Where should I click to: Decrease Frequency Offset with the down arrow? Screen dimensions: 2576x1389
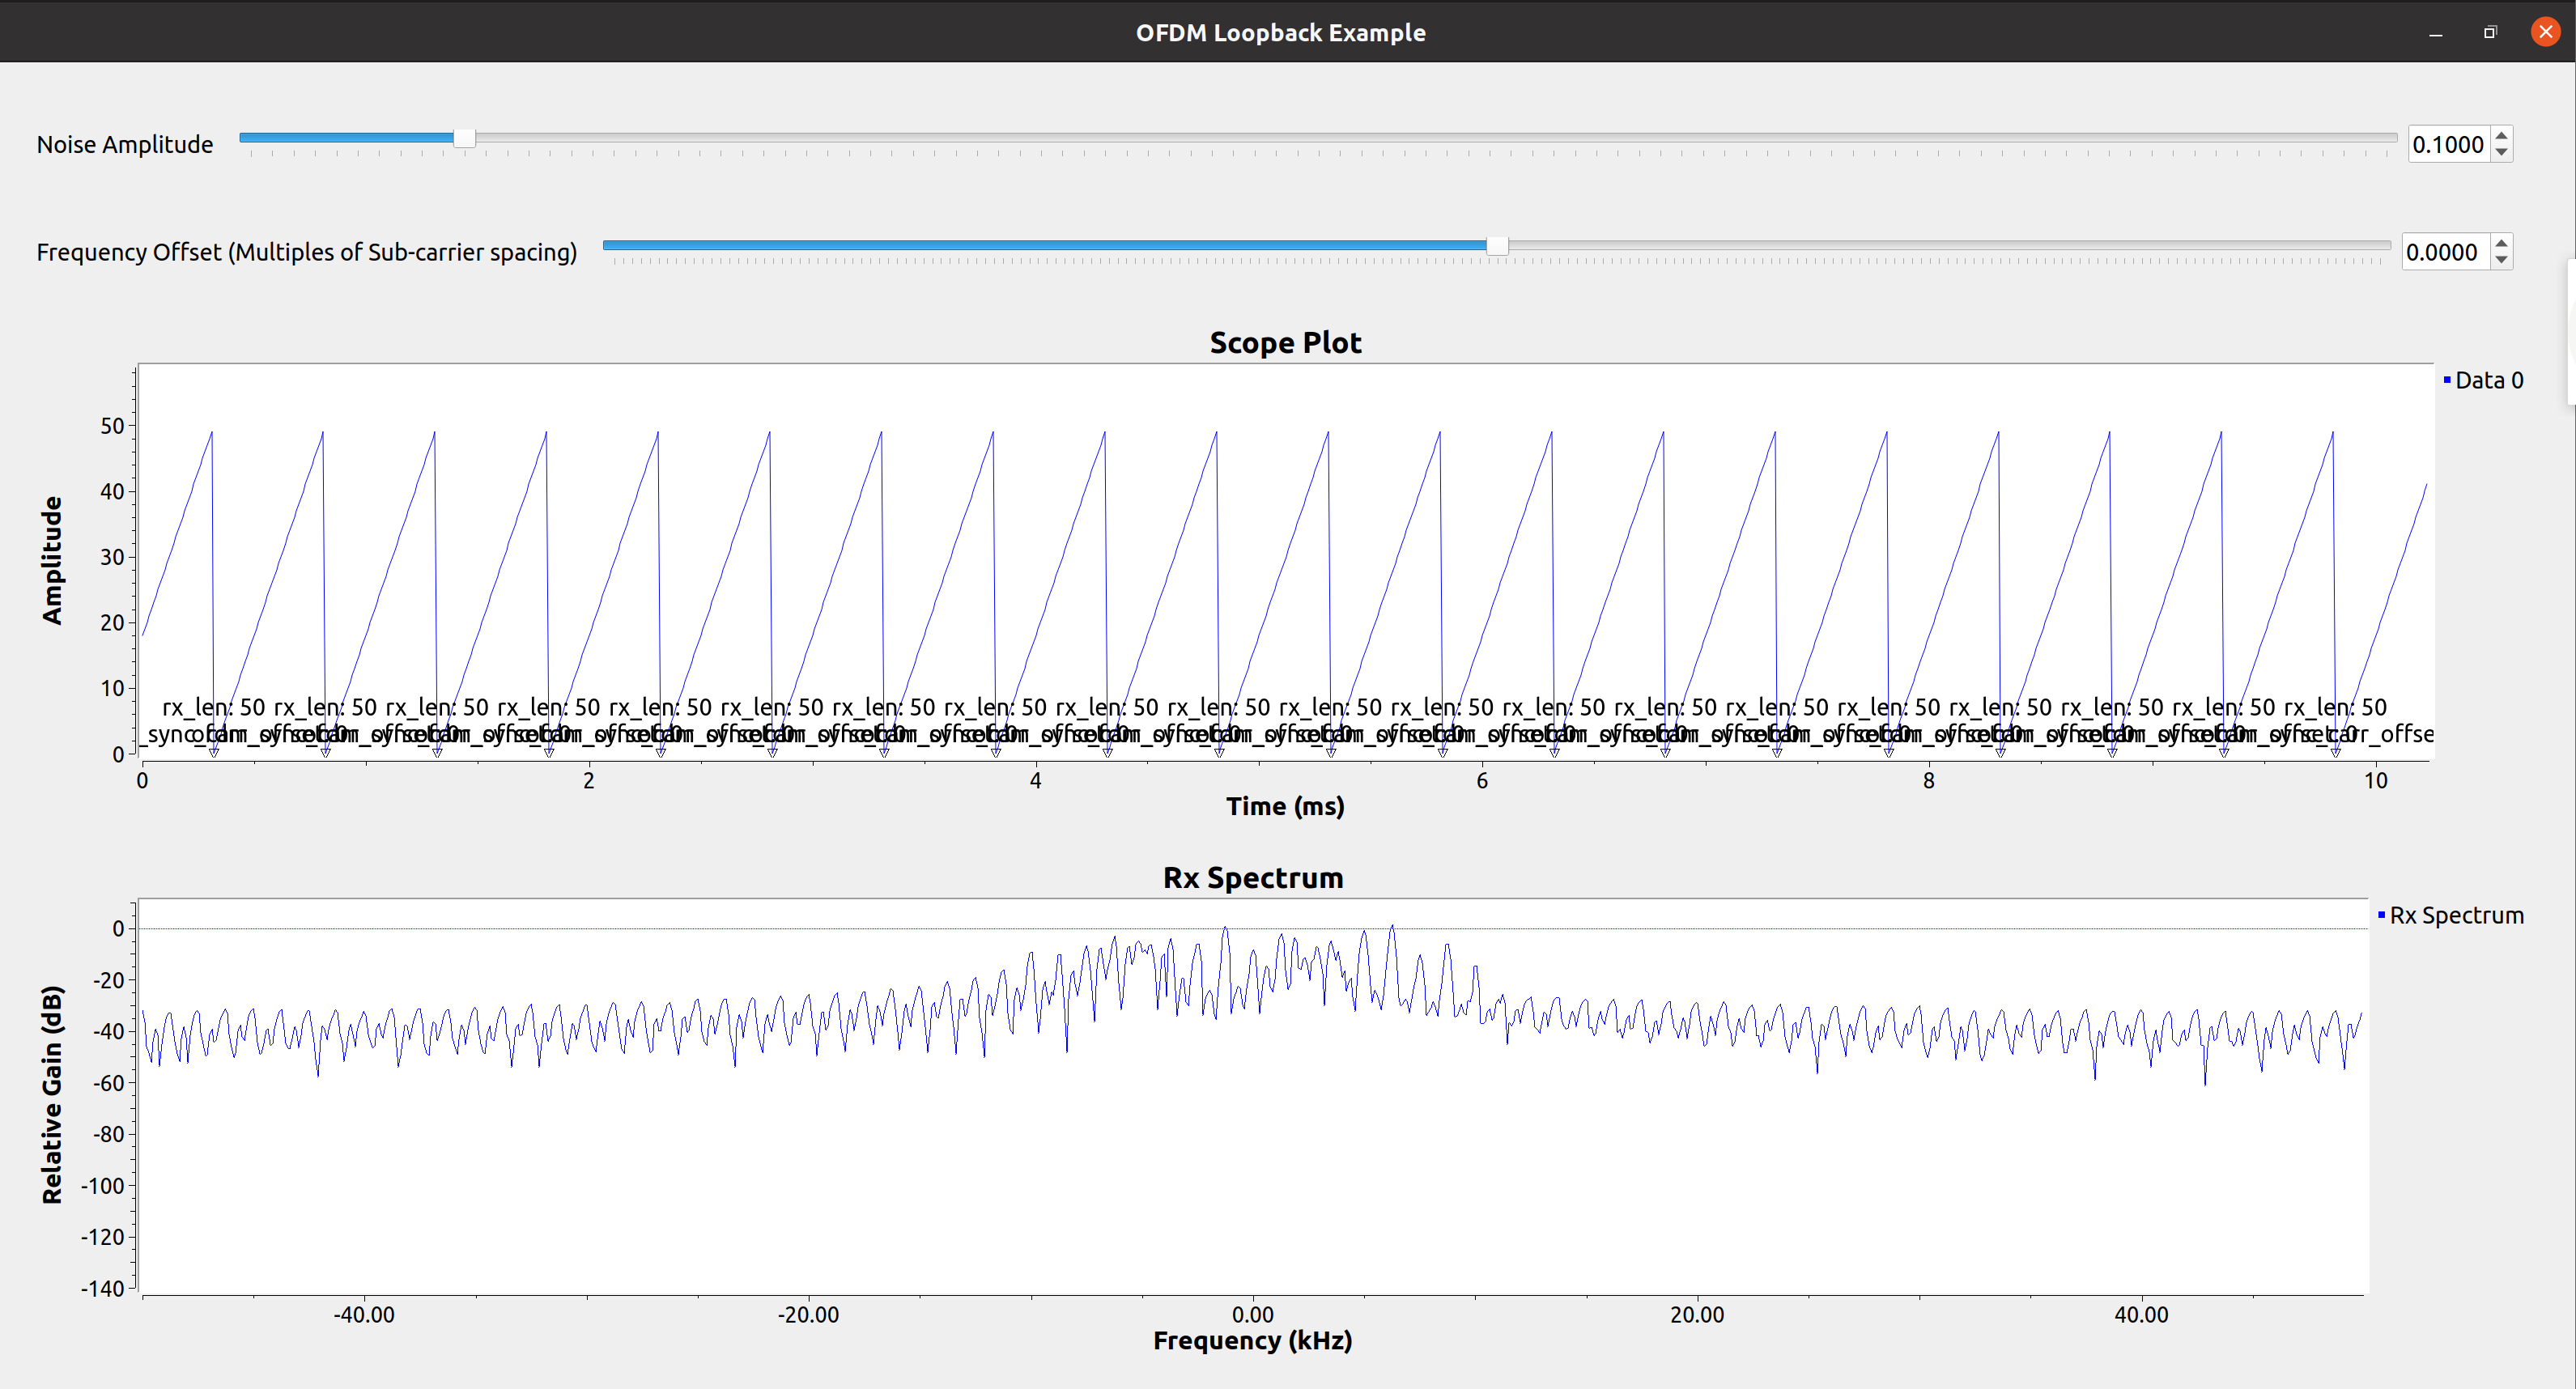coord(2501,260)
